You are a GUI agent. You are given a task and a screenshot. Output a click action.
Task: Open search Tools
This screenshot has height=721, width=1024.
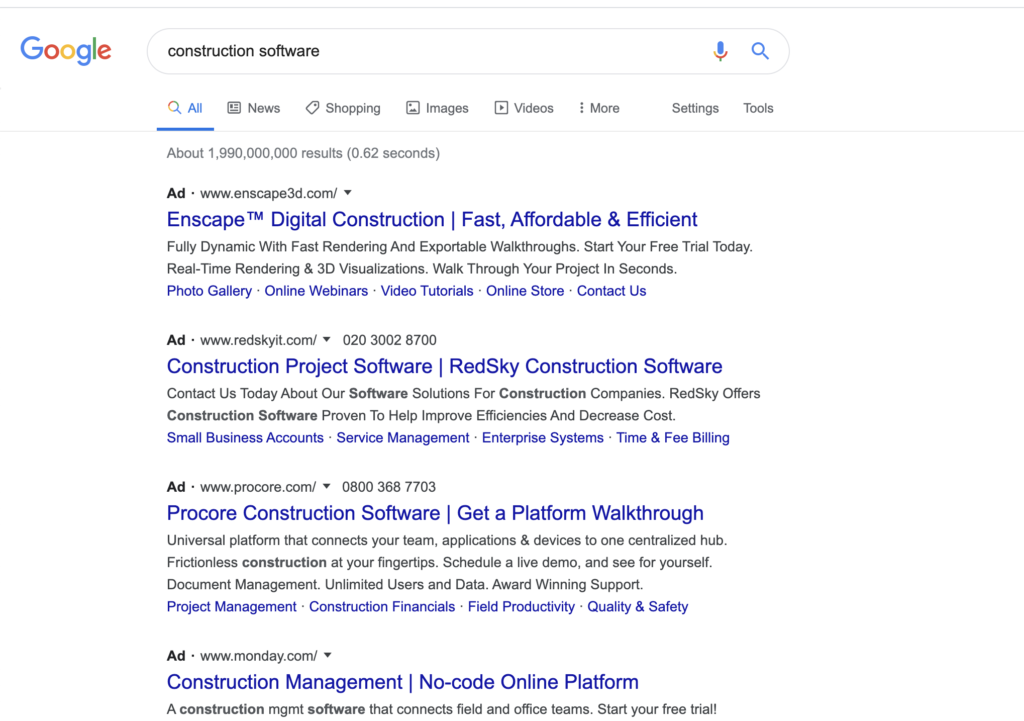point(758,108)
